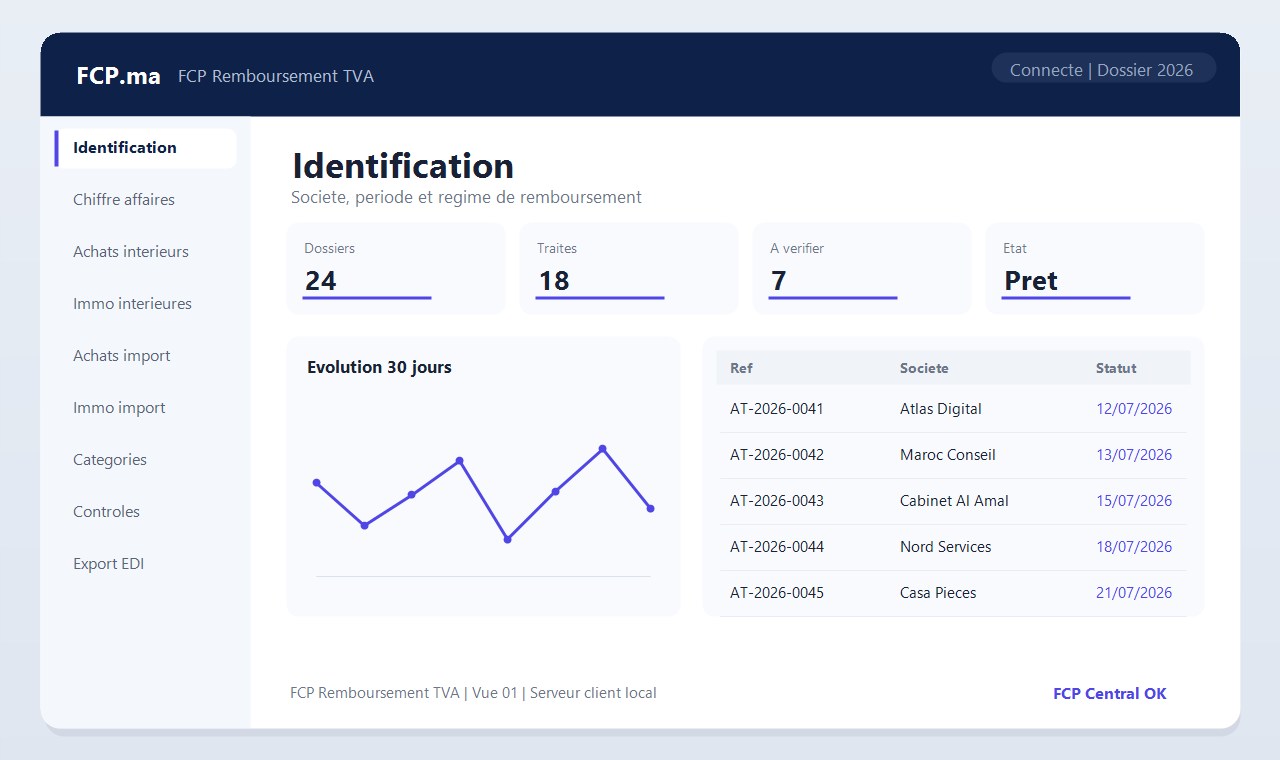The width and height of the screenshot is (1280, 760).
Task: Open the Identification sidebar section
Action: (145, 148)
